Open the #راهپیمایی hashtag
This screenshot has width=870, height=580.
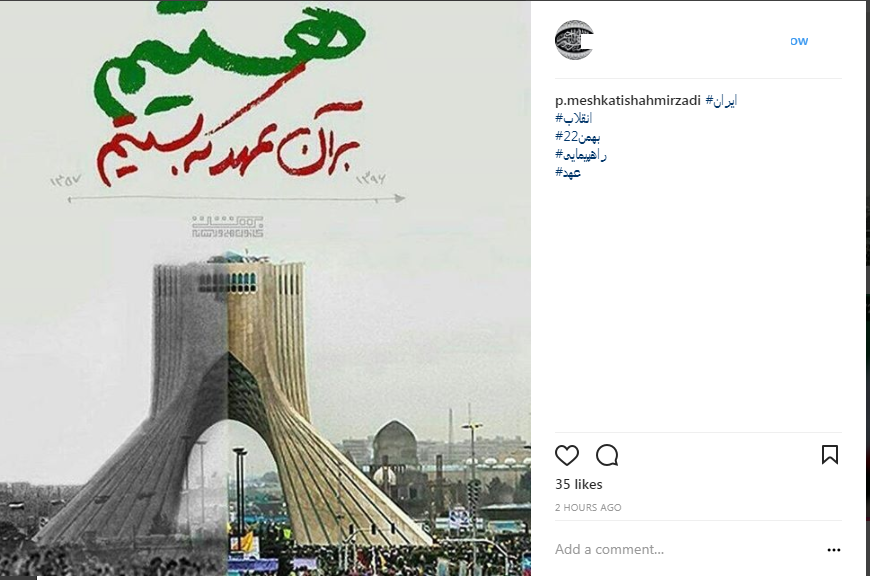[x=581, y=155]
